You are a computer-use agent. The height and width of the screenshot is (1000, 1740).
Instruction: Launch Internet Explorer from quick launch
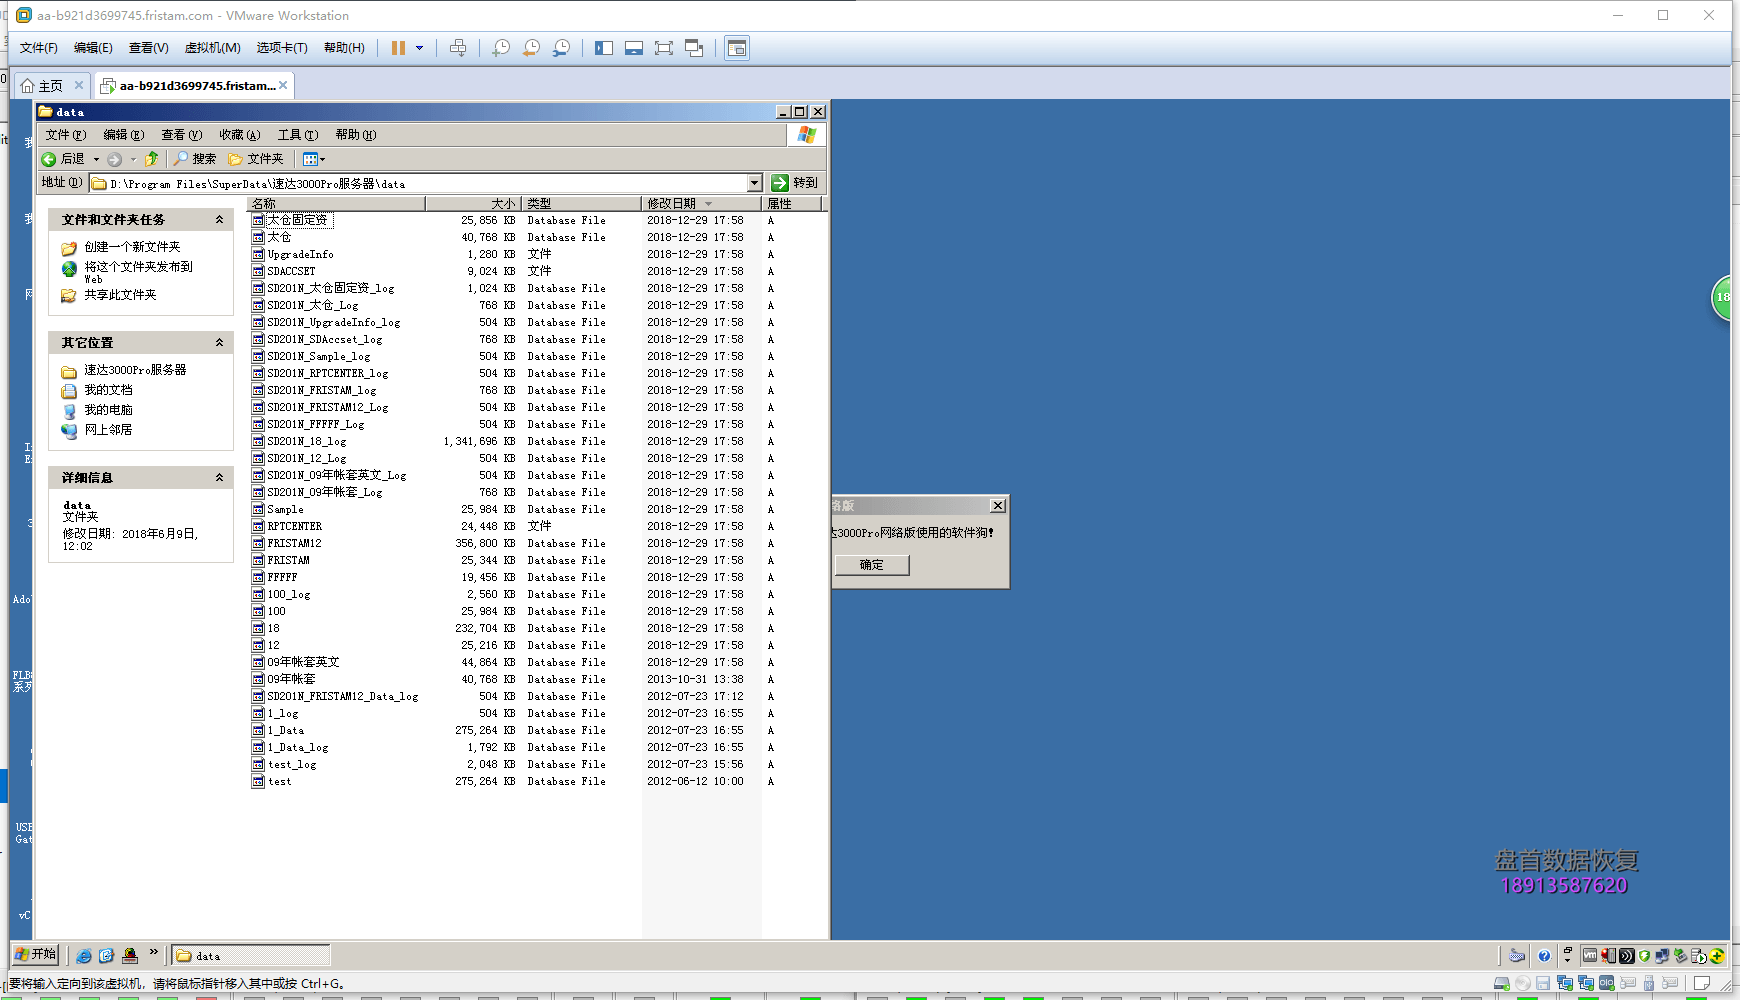click(x=84, y=956)
